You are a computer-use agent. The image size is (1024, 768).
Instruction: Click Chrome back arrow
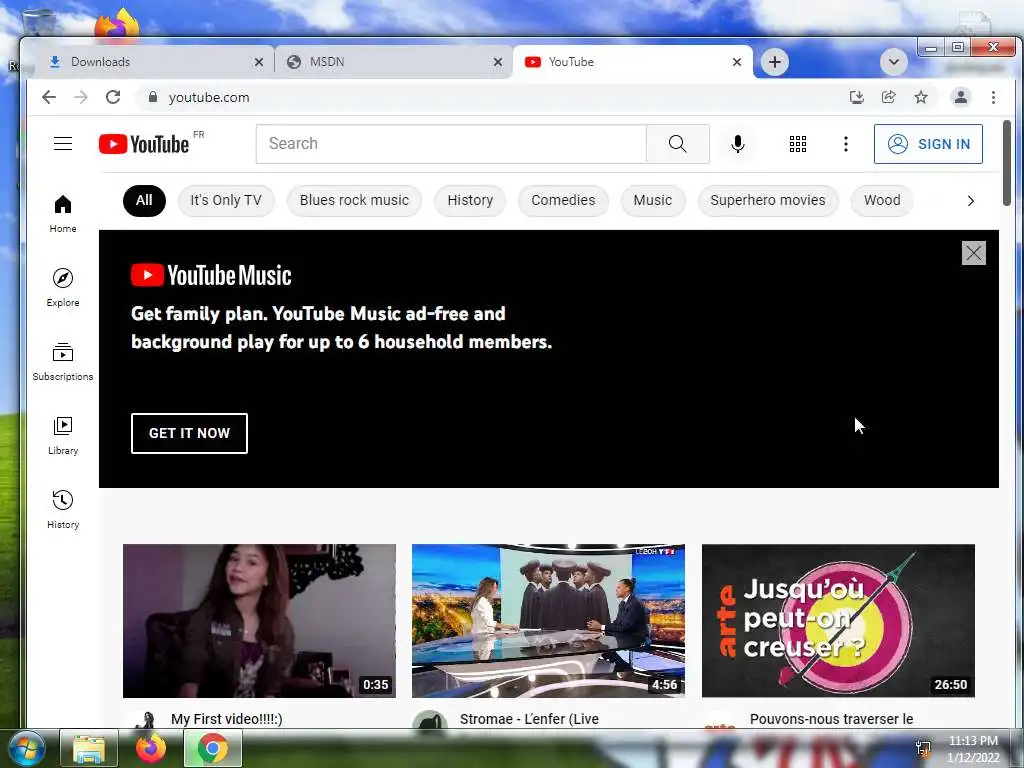tap(49, 97)
